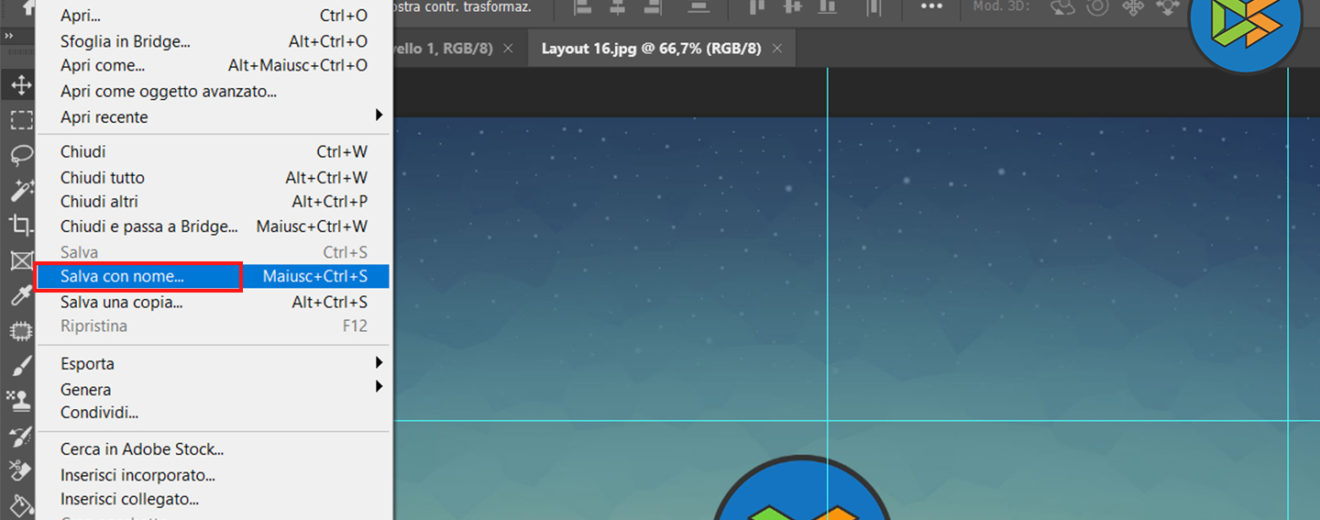
Task: Choose Chiudi tutto from the menu
Action: 102,177
